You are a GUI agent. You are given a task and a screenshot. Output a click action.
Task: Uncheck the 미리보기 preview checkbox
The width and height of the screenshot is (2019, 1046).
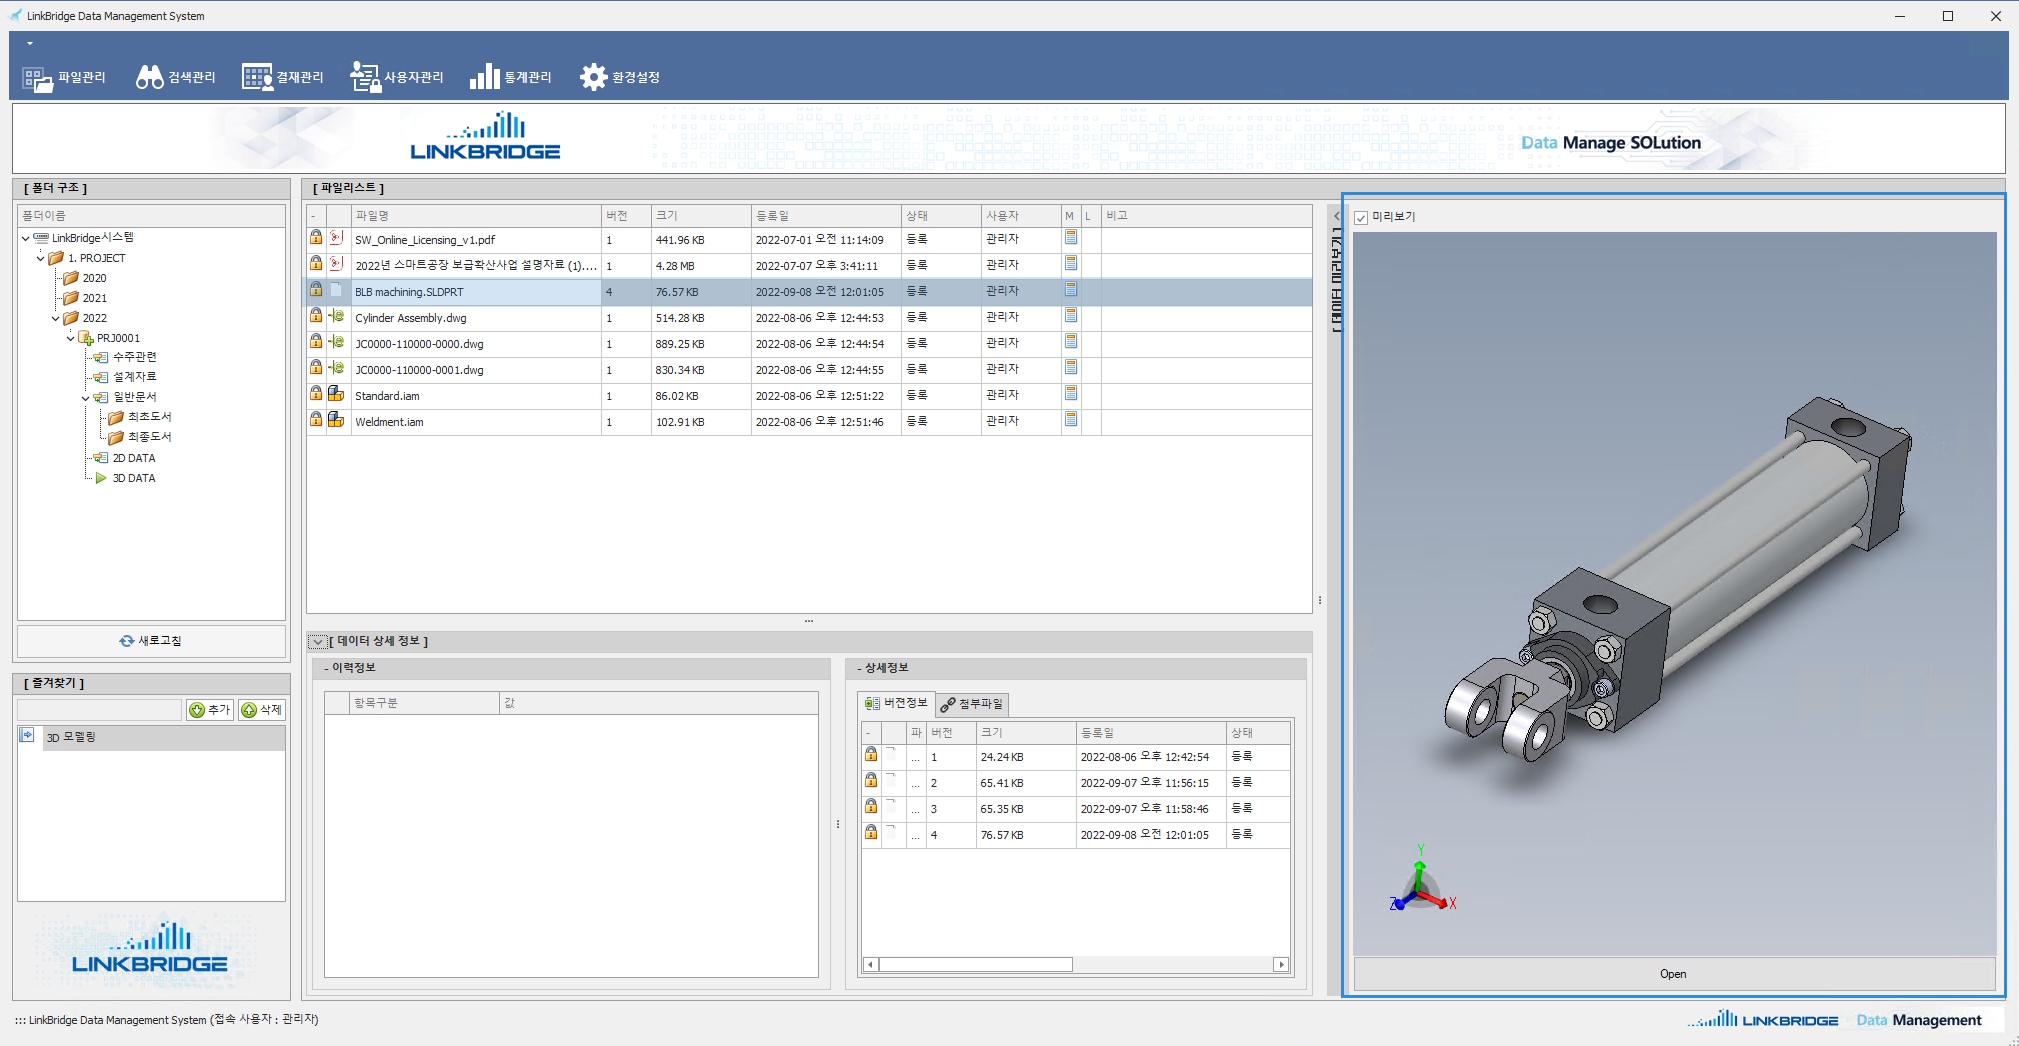coord(1361,218)
